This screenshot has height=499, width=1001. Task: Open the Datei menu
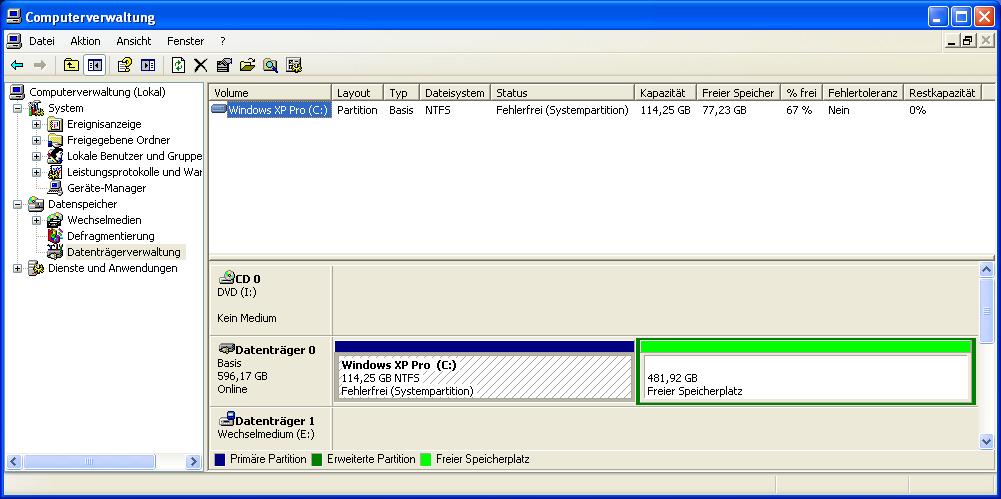click(x=42, y=41)
